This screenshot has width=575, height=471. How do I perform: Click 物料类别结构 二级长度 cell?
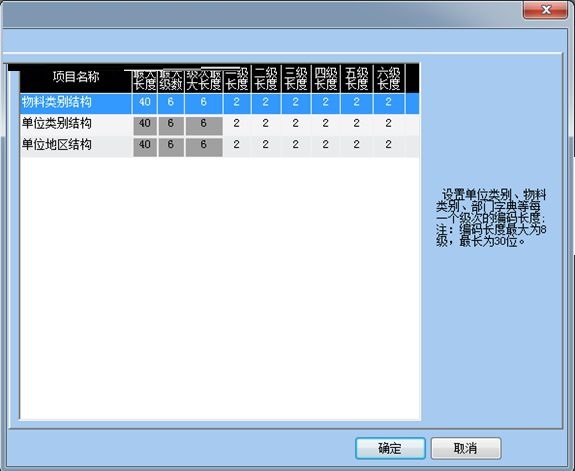pos(266,102)
